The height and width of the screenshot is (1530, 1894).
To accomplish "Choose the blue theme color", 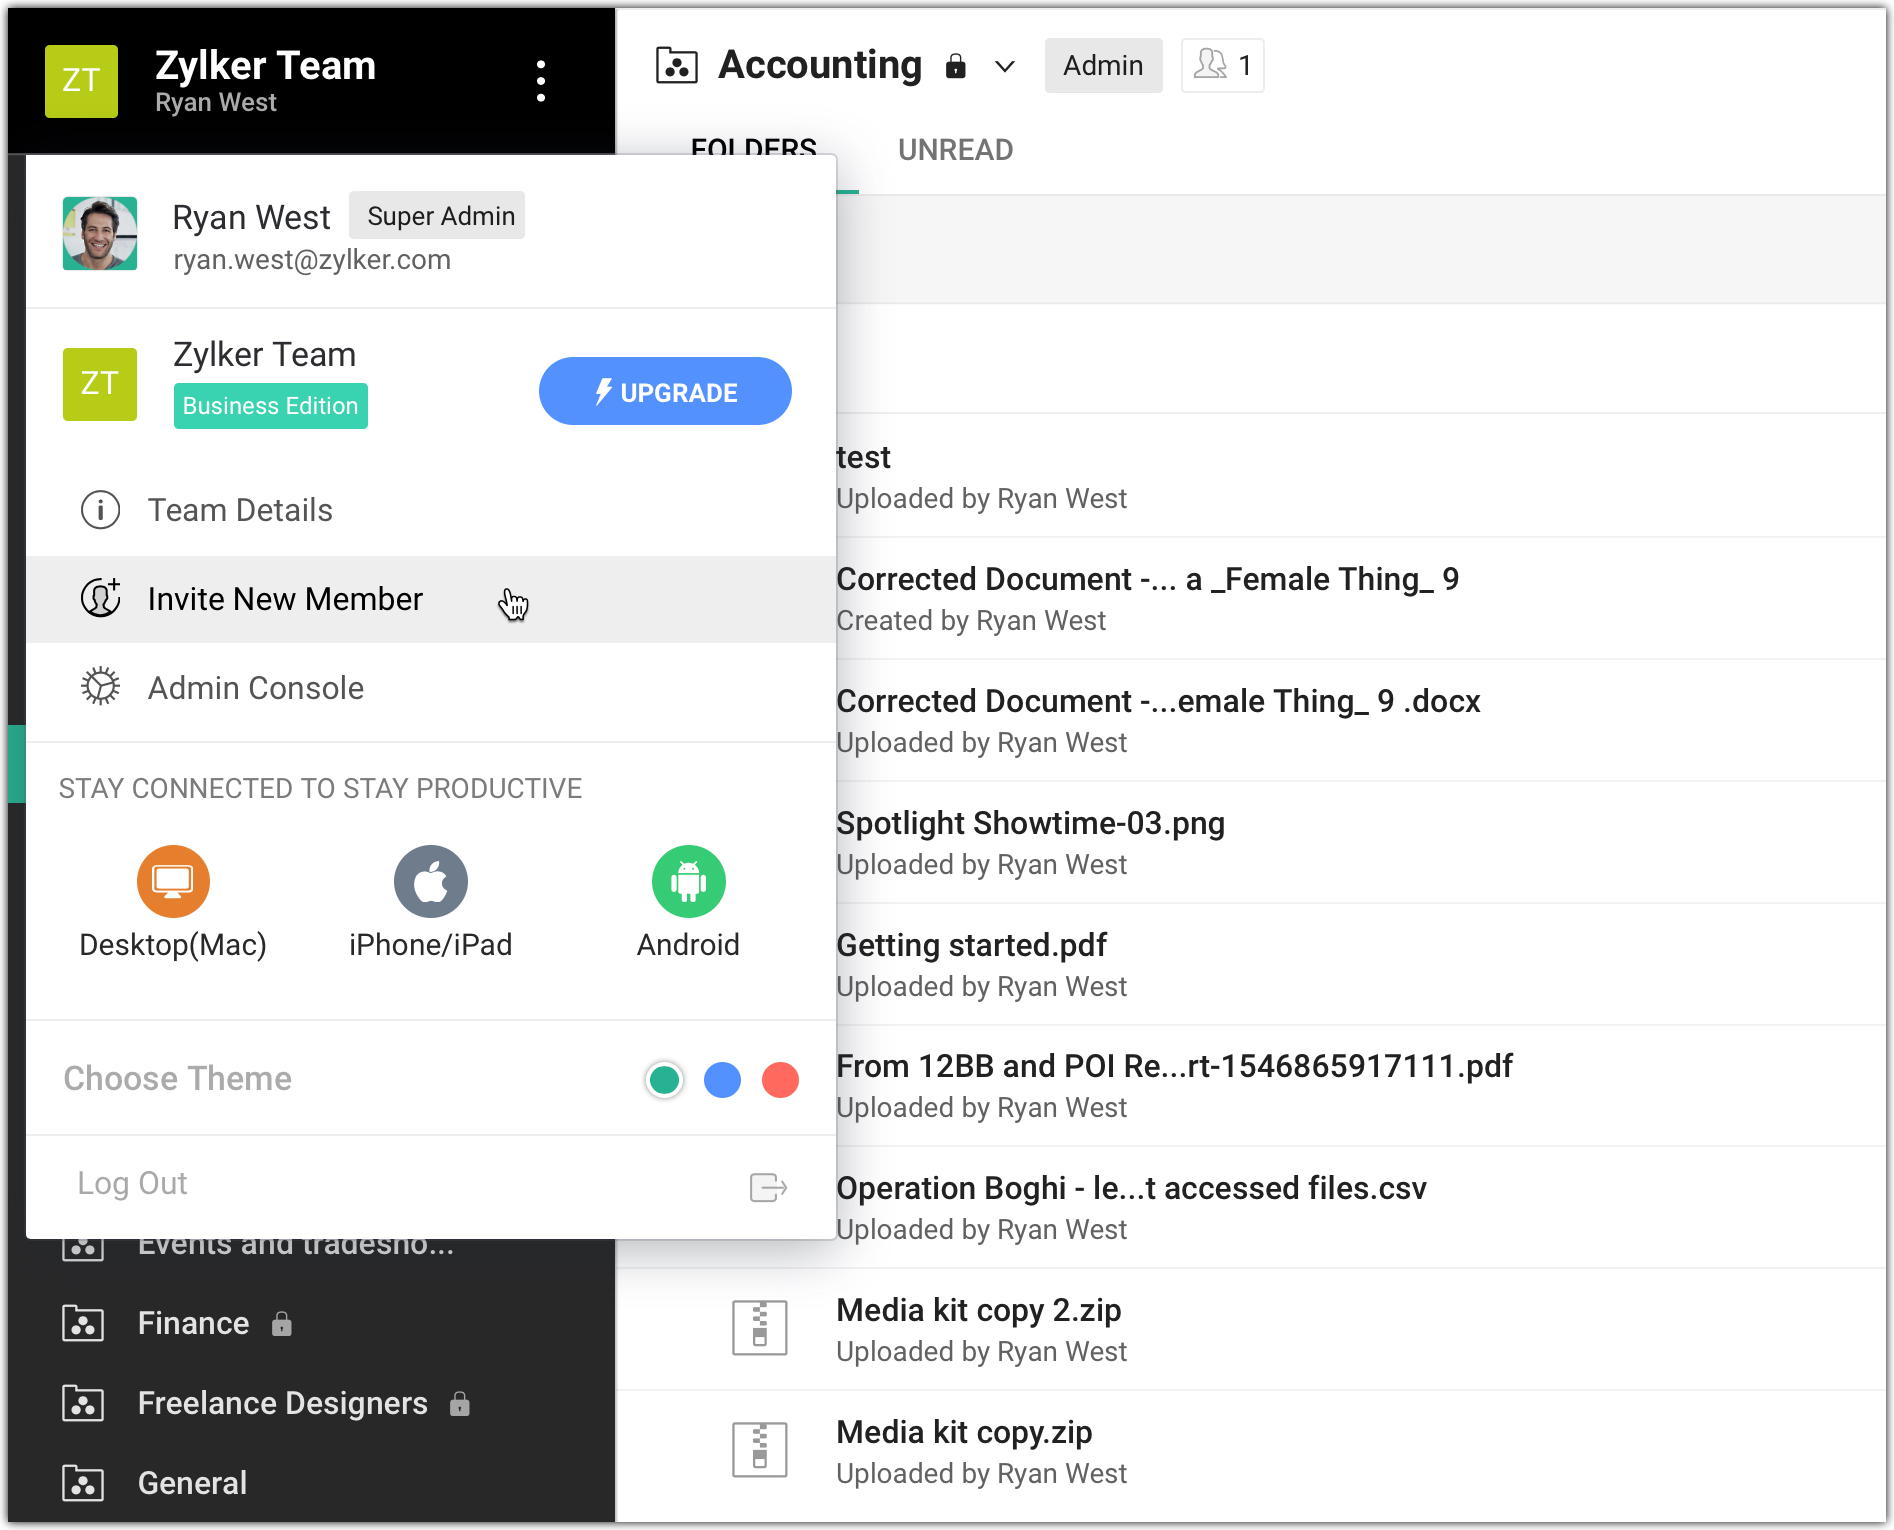I will click(722, 1080).
